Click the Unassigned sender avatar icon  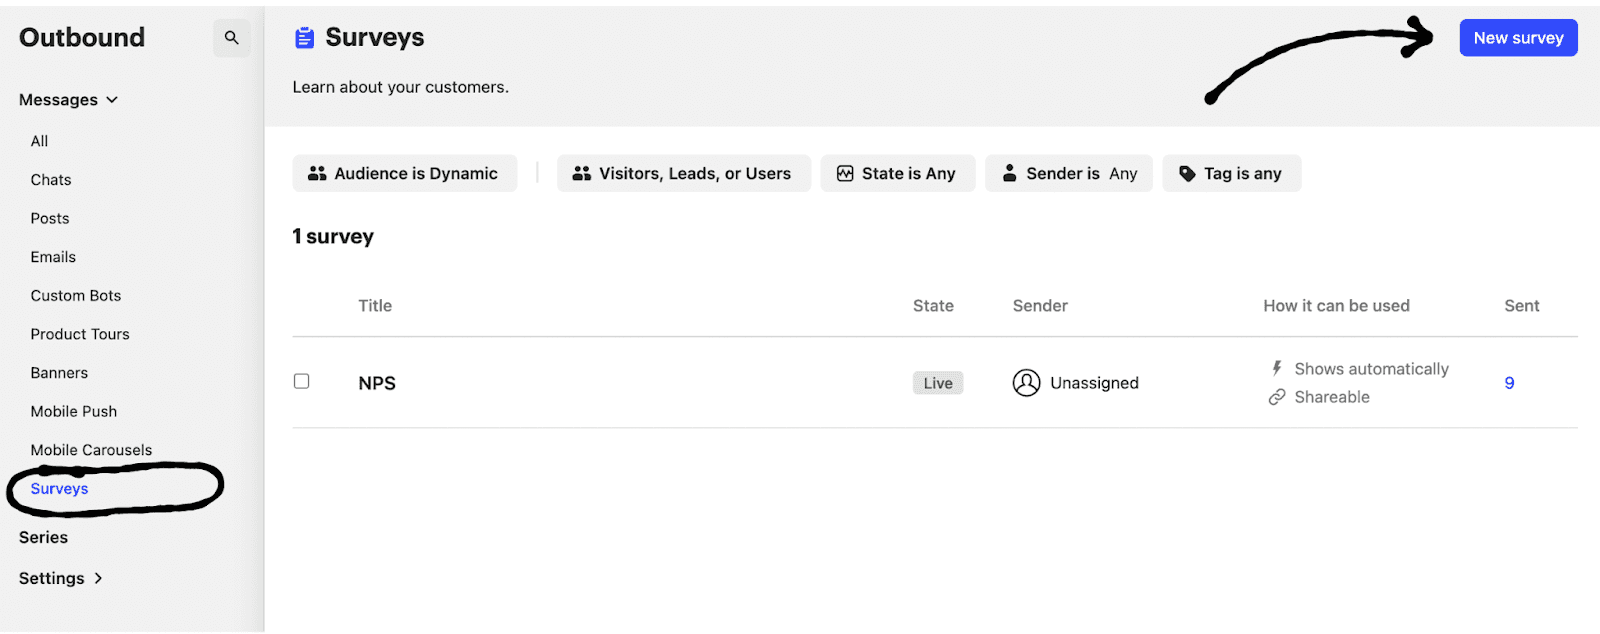1026,383
